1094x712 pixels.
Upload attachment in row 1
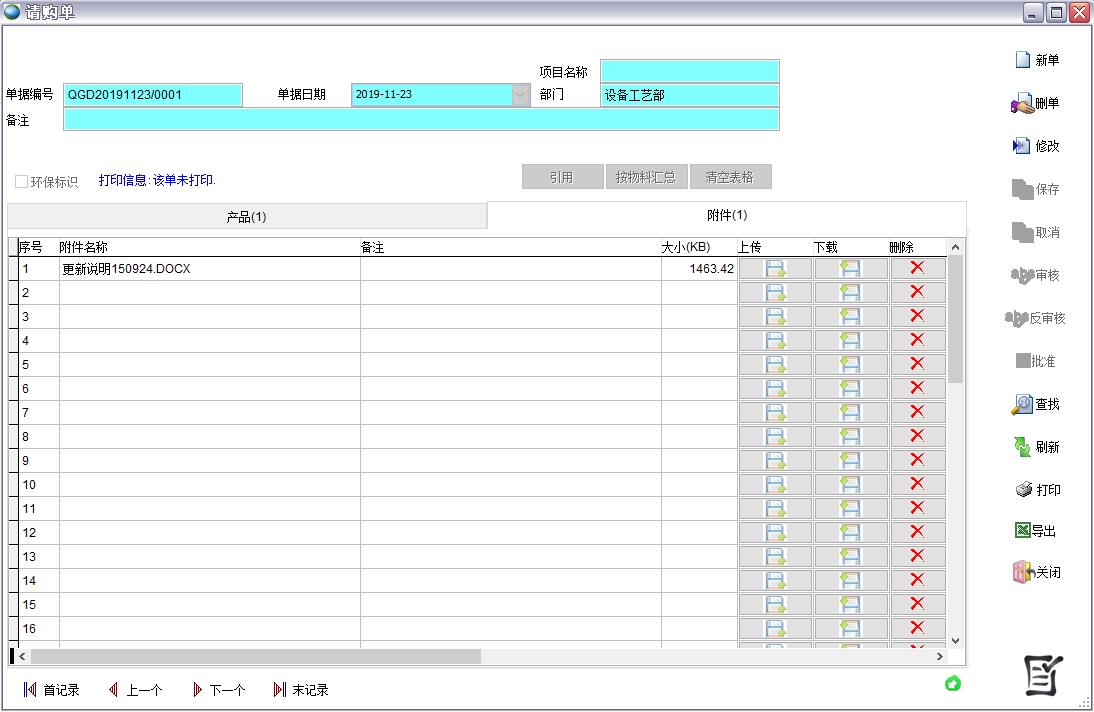pyautogui.click(x=775, y=268)
